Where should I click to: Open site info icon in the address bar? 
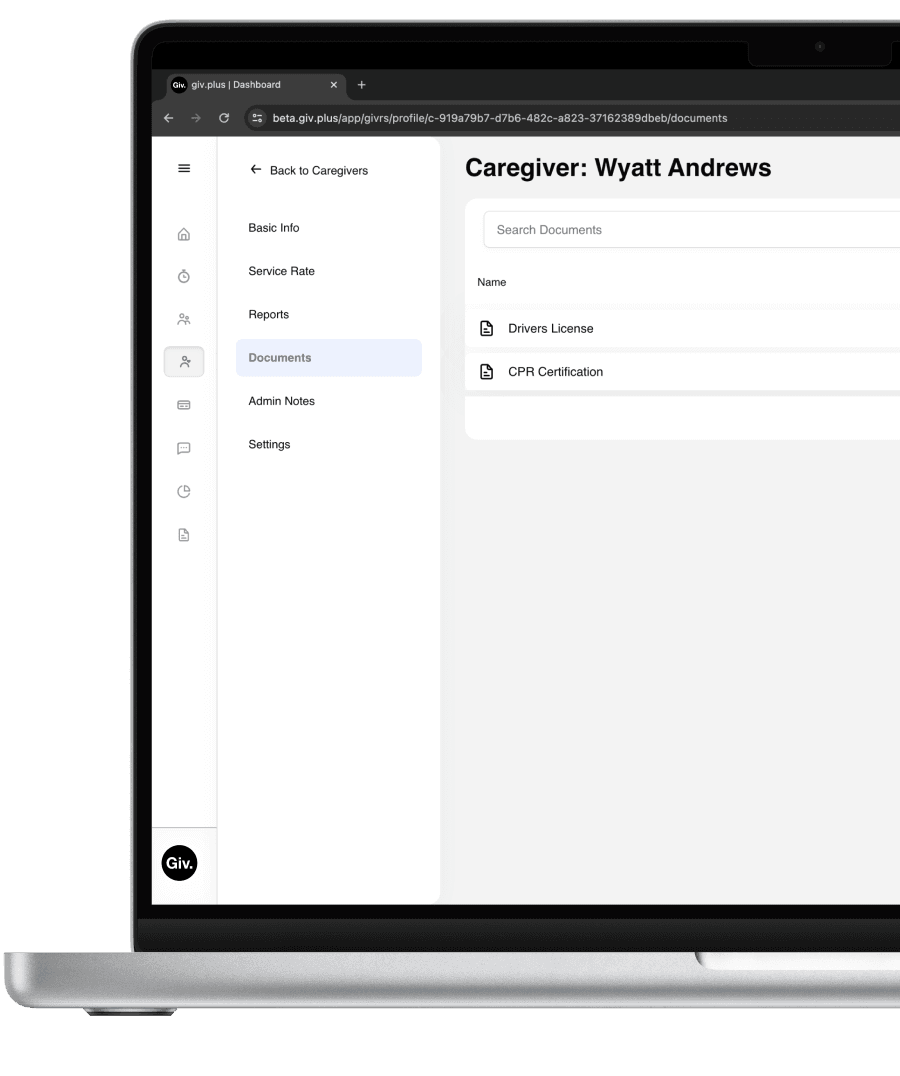[257, 118]
